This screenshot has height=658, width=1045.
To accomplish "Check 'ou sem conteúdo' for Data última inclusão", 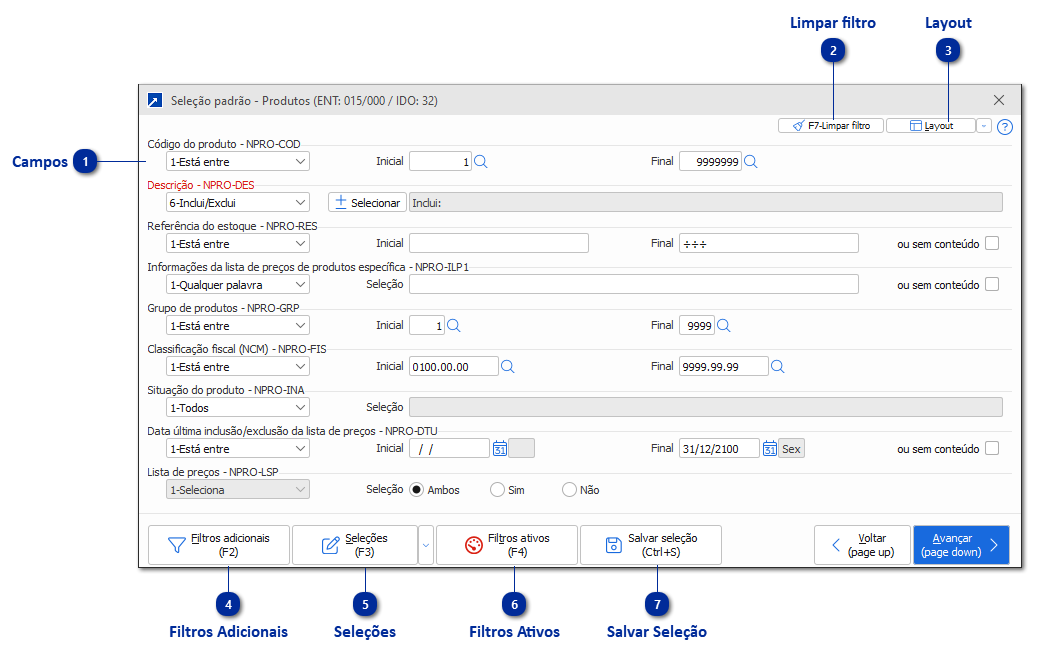I will (x=992, y=449).
